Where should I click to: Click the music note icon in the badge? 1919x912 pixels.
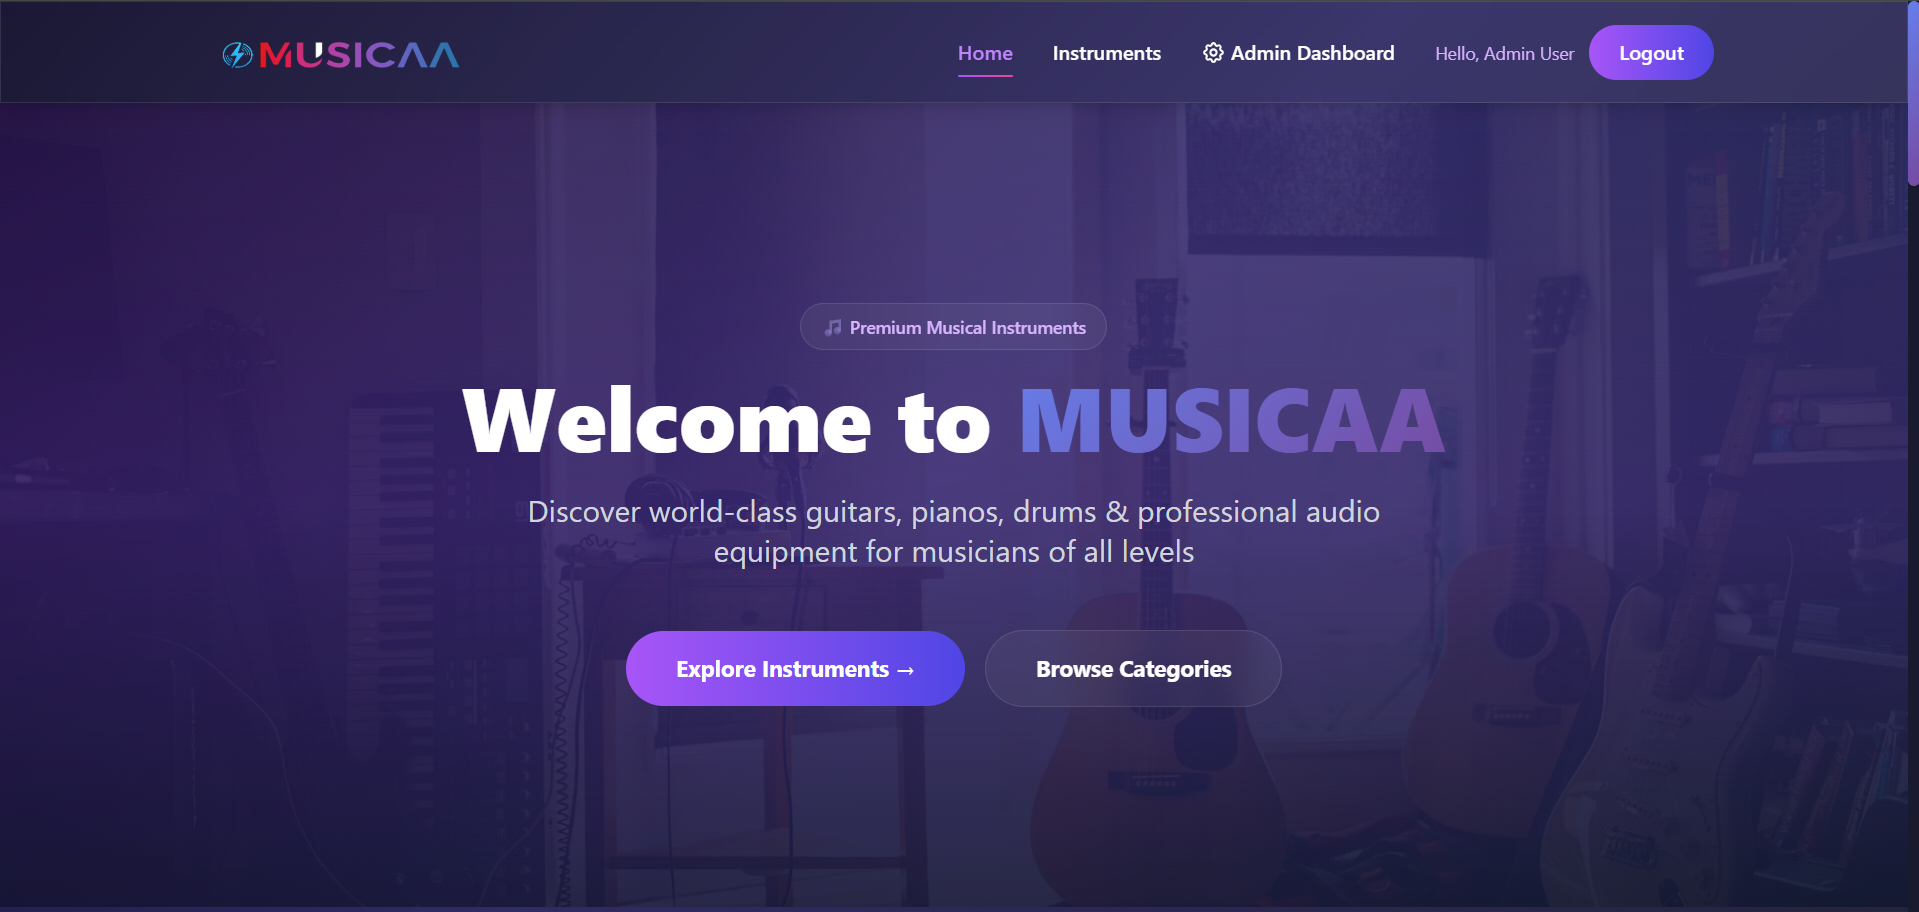tap(833, 327)
